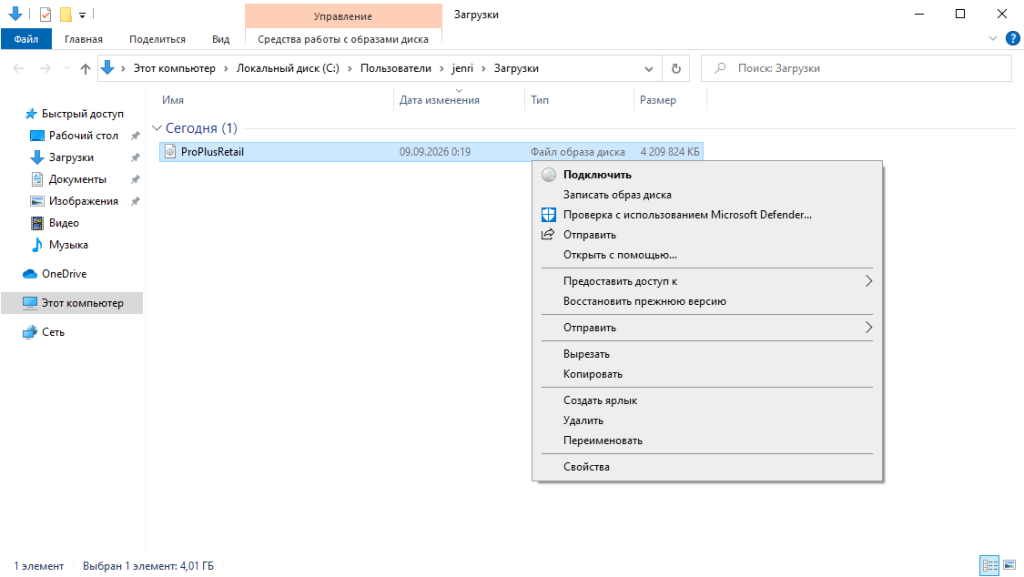This screenshot has height=577, width=1024.
Task: Click the jenri breadcrumb segment
Action: [462, 68]
